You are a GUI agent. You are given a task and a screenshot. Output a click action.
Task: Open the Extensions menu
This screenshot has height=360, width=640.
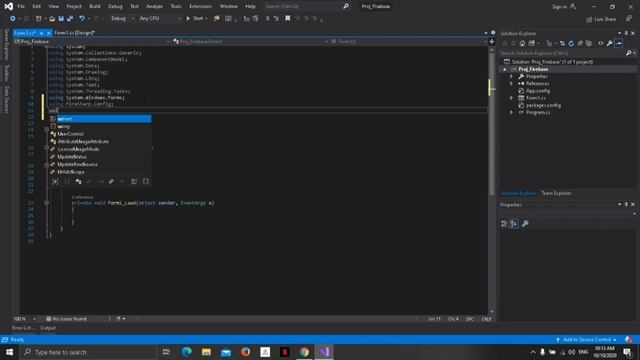[x=200, y=7]
